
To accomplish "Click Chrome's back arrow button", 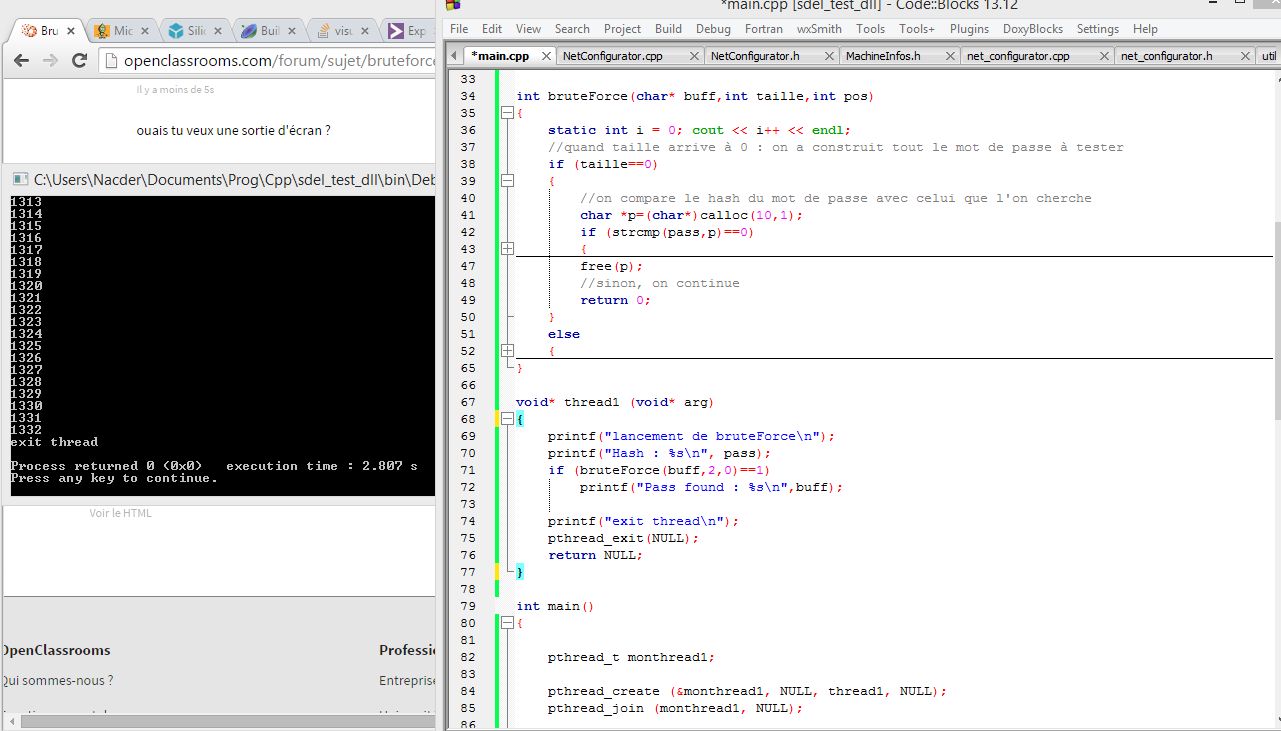I will click(21, 61).
